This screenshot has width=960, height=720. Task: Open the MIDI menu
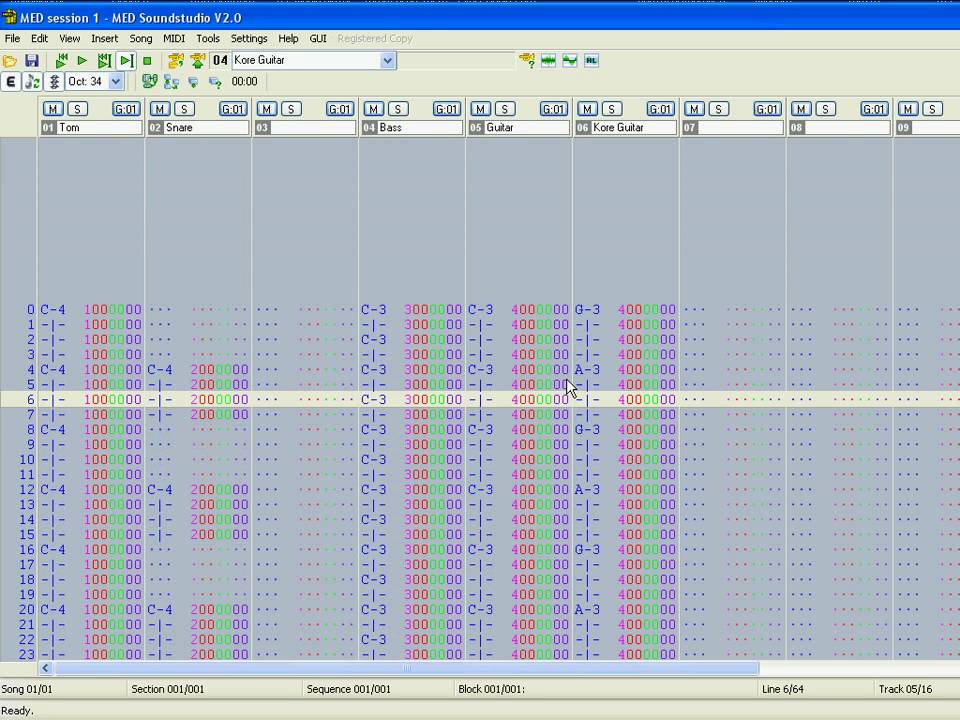174,39
